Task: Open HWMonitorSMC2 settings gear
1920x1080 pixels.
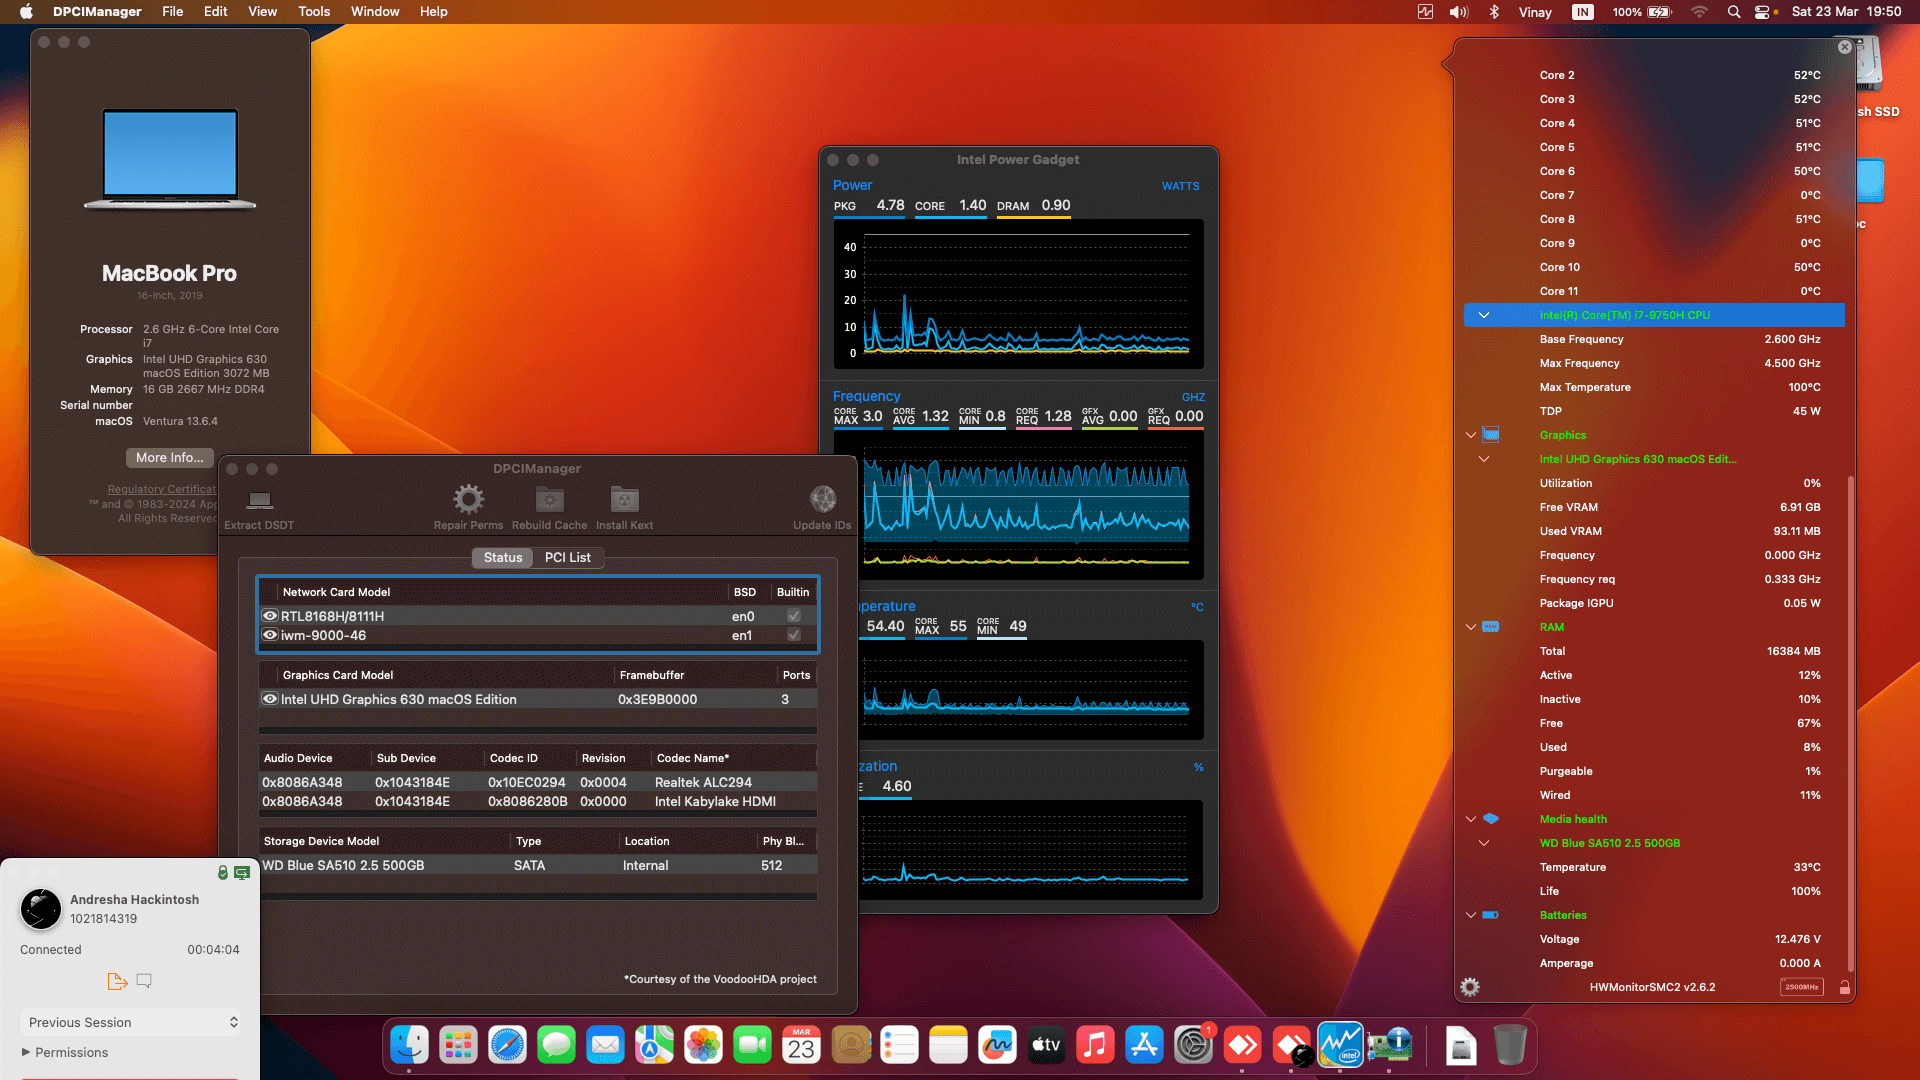Action: point(1470,987)
